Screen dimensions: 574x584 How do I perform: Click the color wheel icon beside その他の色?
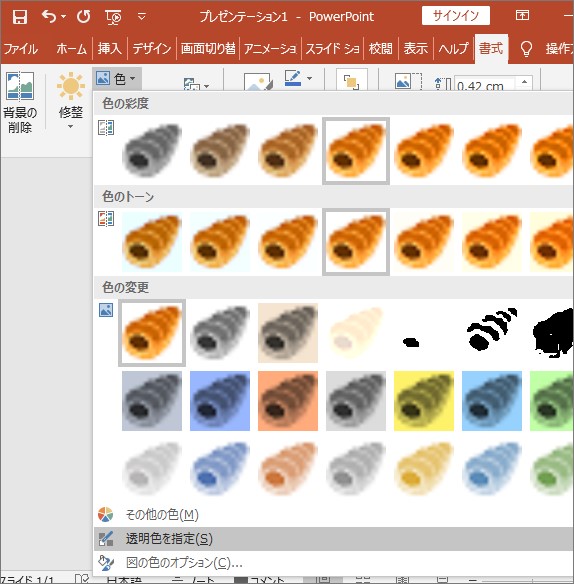[105, 514]
